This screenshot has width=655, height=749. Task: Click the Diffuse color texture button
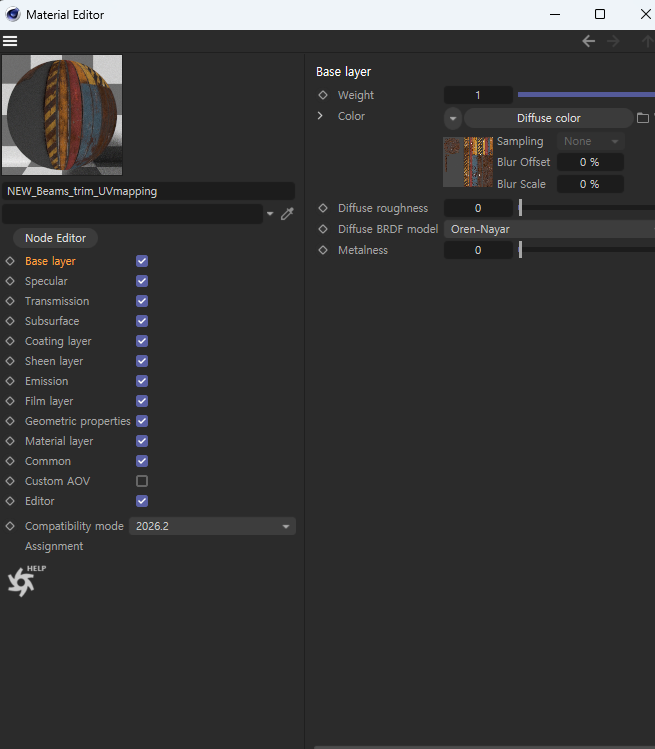click(548, 118)
